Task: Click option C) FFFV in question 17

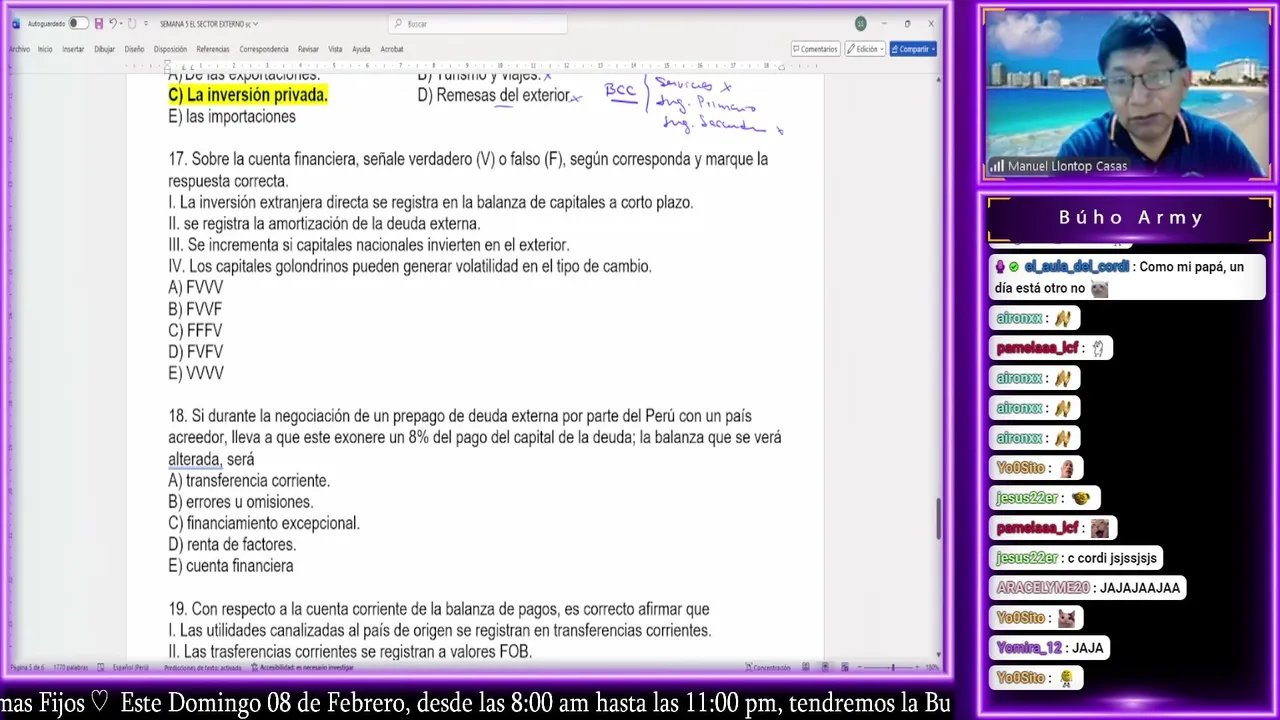Action: (195, 331)
